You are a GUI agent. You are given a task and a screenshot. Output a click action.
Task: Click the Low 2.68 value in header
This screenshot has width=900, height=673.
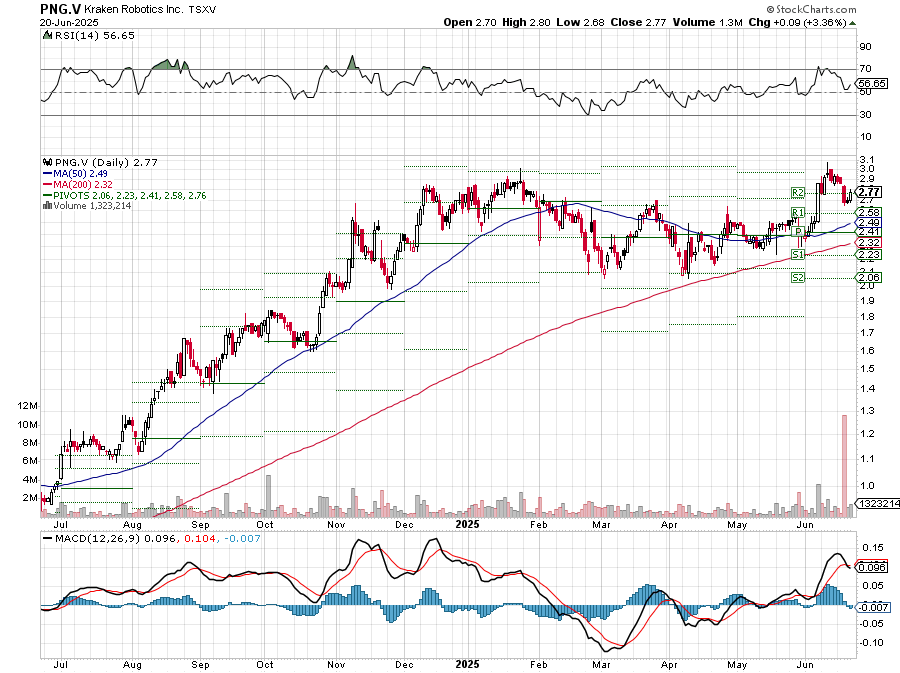[580, 22]
